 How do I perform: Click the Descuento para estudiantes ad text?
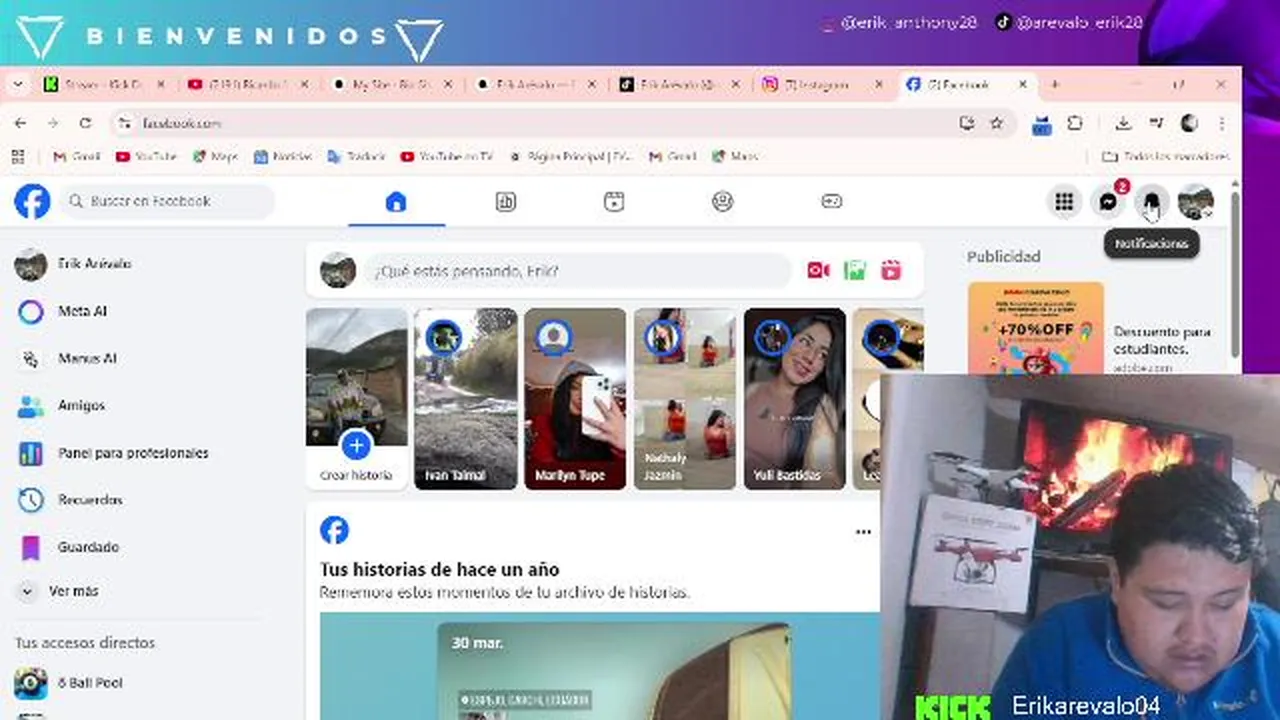(x=1162, y=340)
